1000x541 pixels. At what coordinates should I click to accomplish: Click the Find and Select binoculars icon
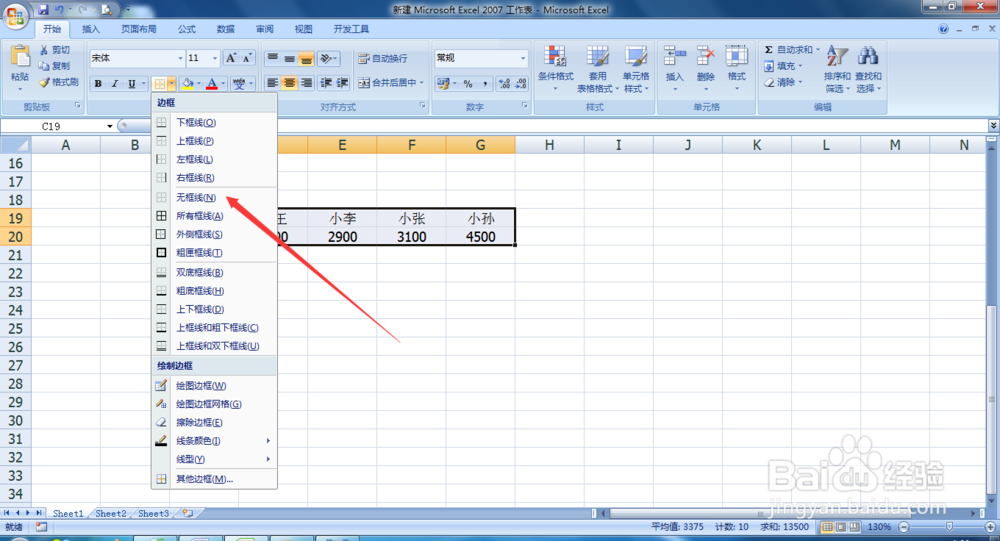coord(868,56)
